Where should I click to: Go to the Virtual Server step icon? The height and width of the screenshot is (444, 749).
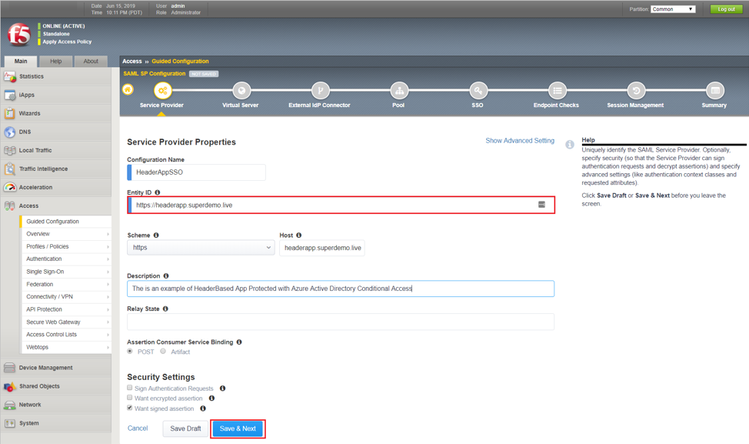tap(241, 90)
